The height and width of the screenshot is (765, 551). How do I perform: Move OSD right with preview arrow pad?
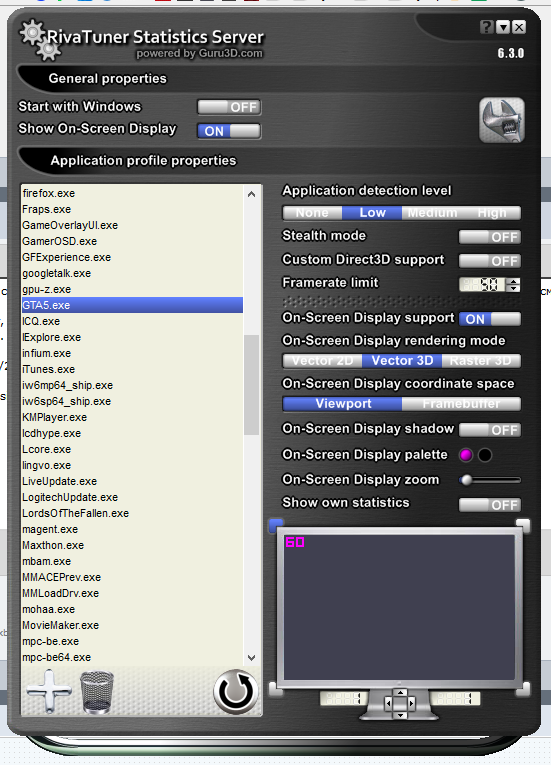pyautogui.click(x=411, y=704)
